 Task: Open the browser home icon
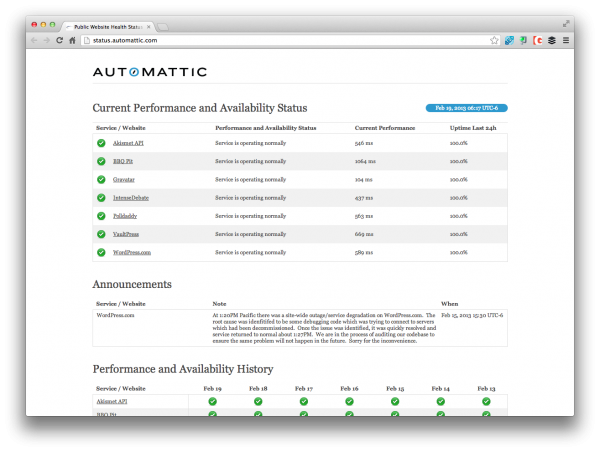(72, 40)
